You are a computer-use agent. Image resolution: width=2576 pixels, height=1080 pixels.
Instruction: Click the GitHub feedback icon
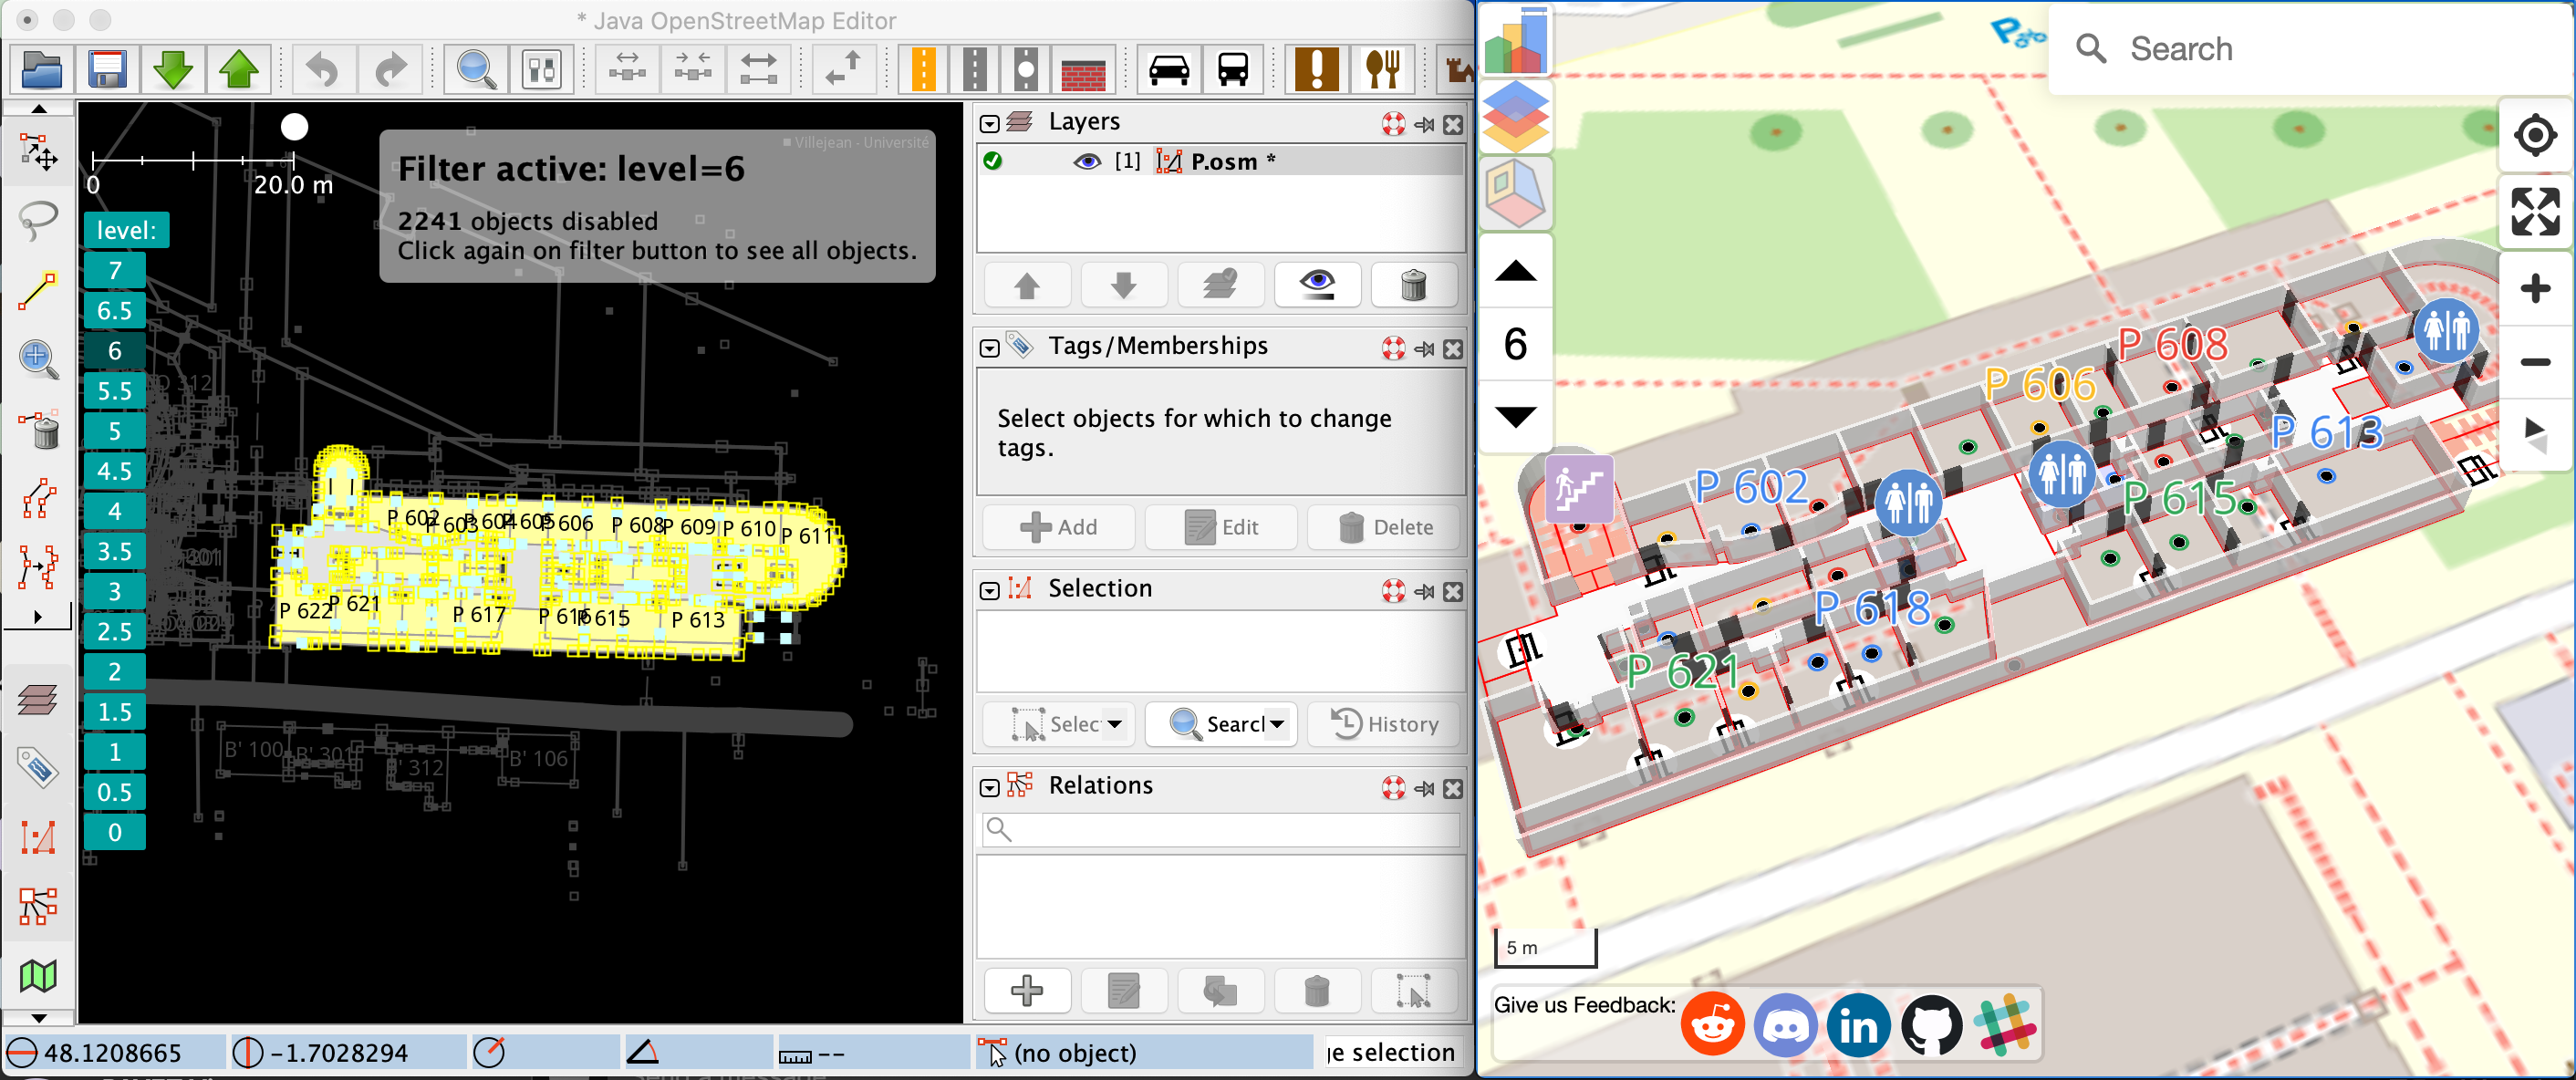pos(1931,1025)
